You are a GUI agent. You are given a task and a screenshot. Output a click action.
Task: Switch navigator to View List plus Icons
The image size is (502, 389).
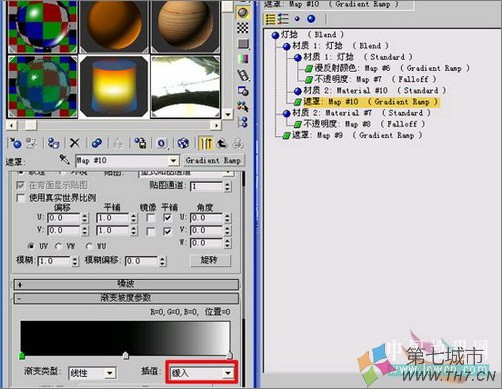coord(283,19)
